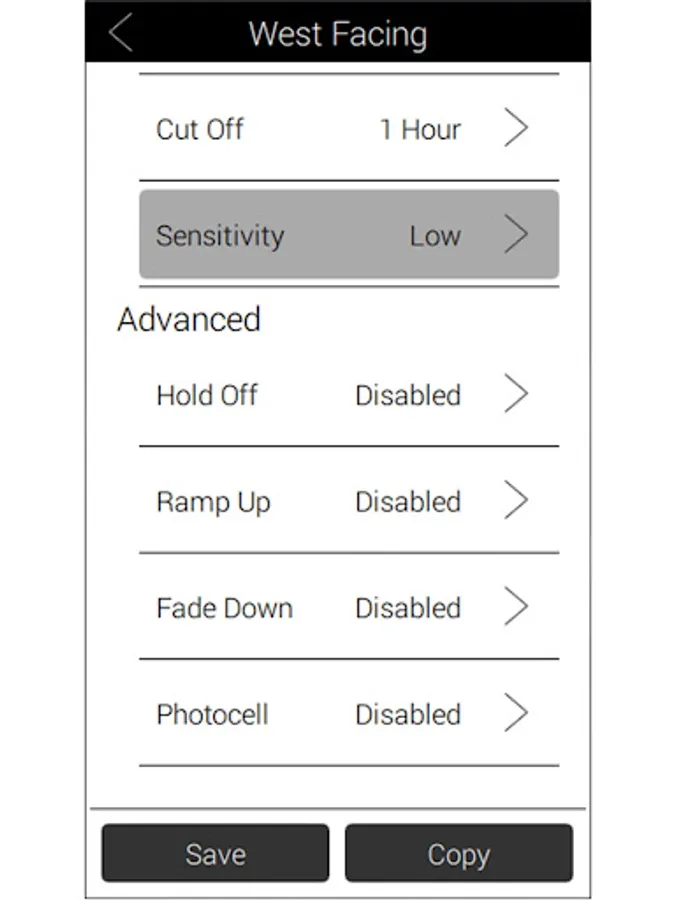
Task: Go back using the header arrow
Action: click(121, 33)
